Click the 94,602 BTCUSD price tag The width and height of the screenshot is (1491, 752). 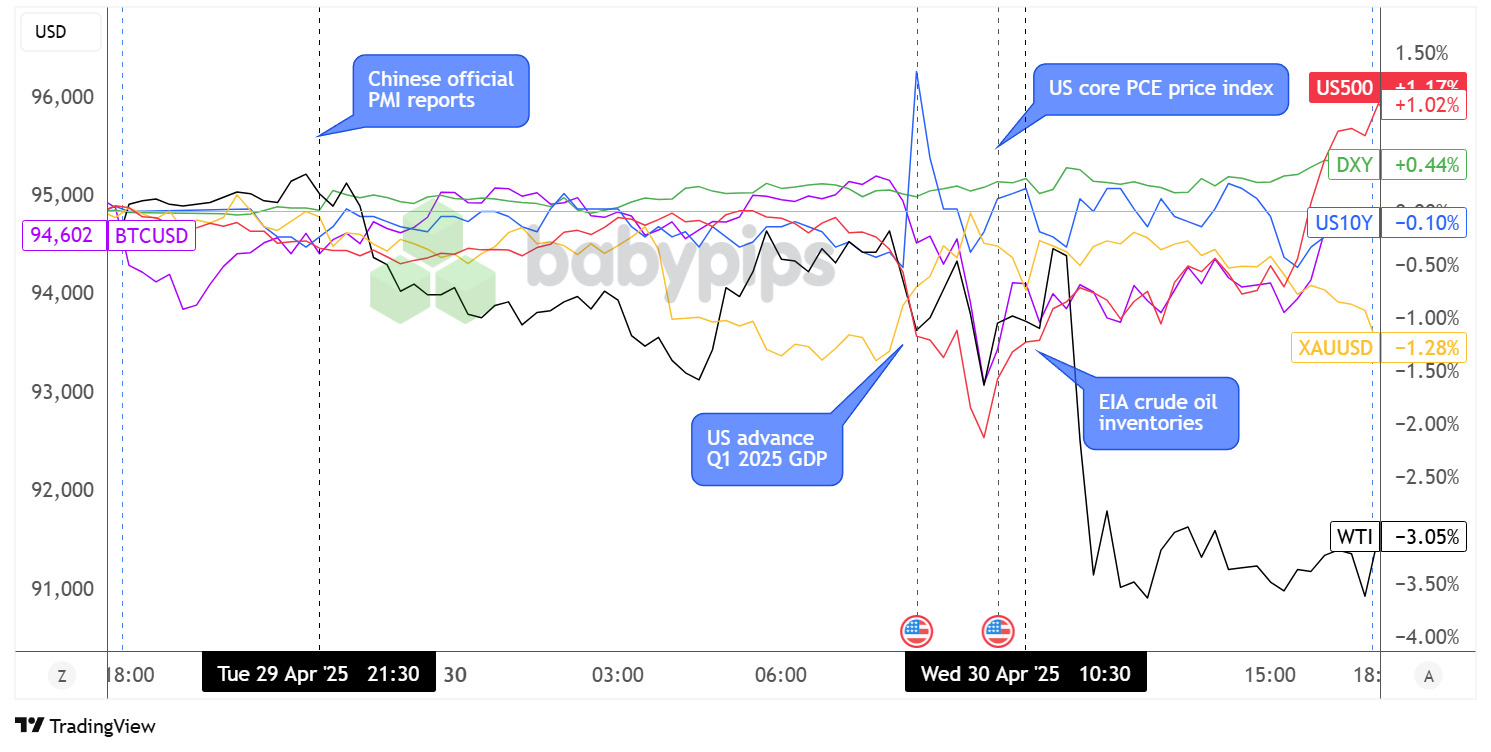point(64,236)
